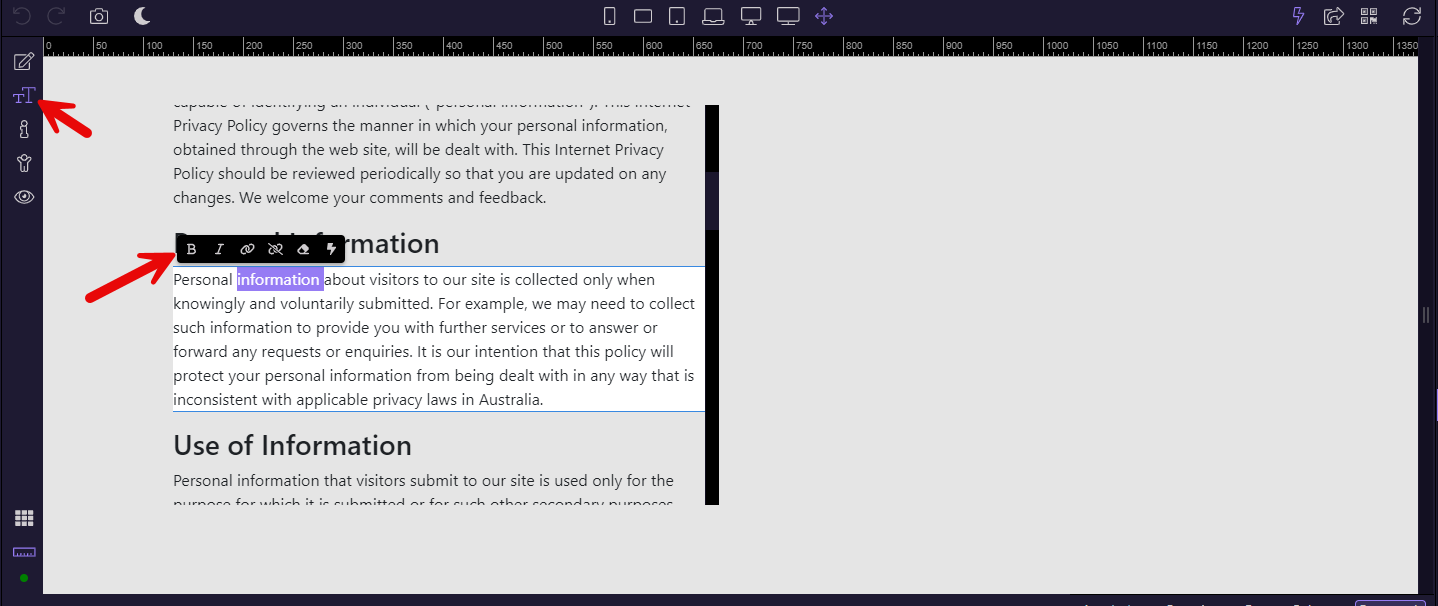
Task: Open the info tool in sidebar
Action: 24,129
